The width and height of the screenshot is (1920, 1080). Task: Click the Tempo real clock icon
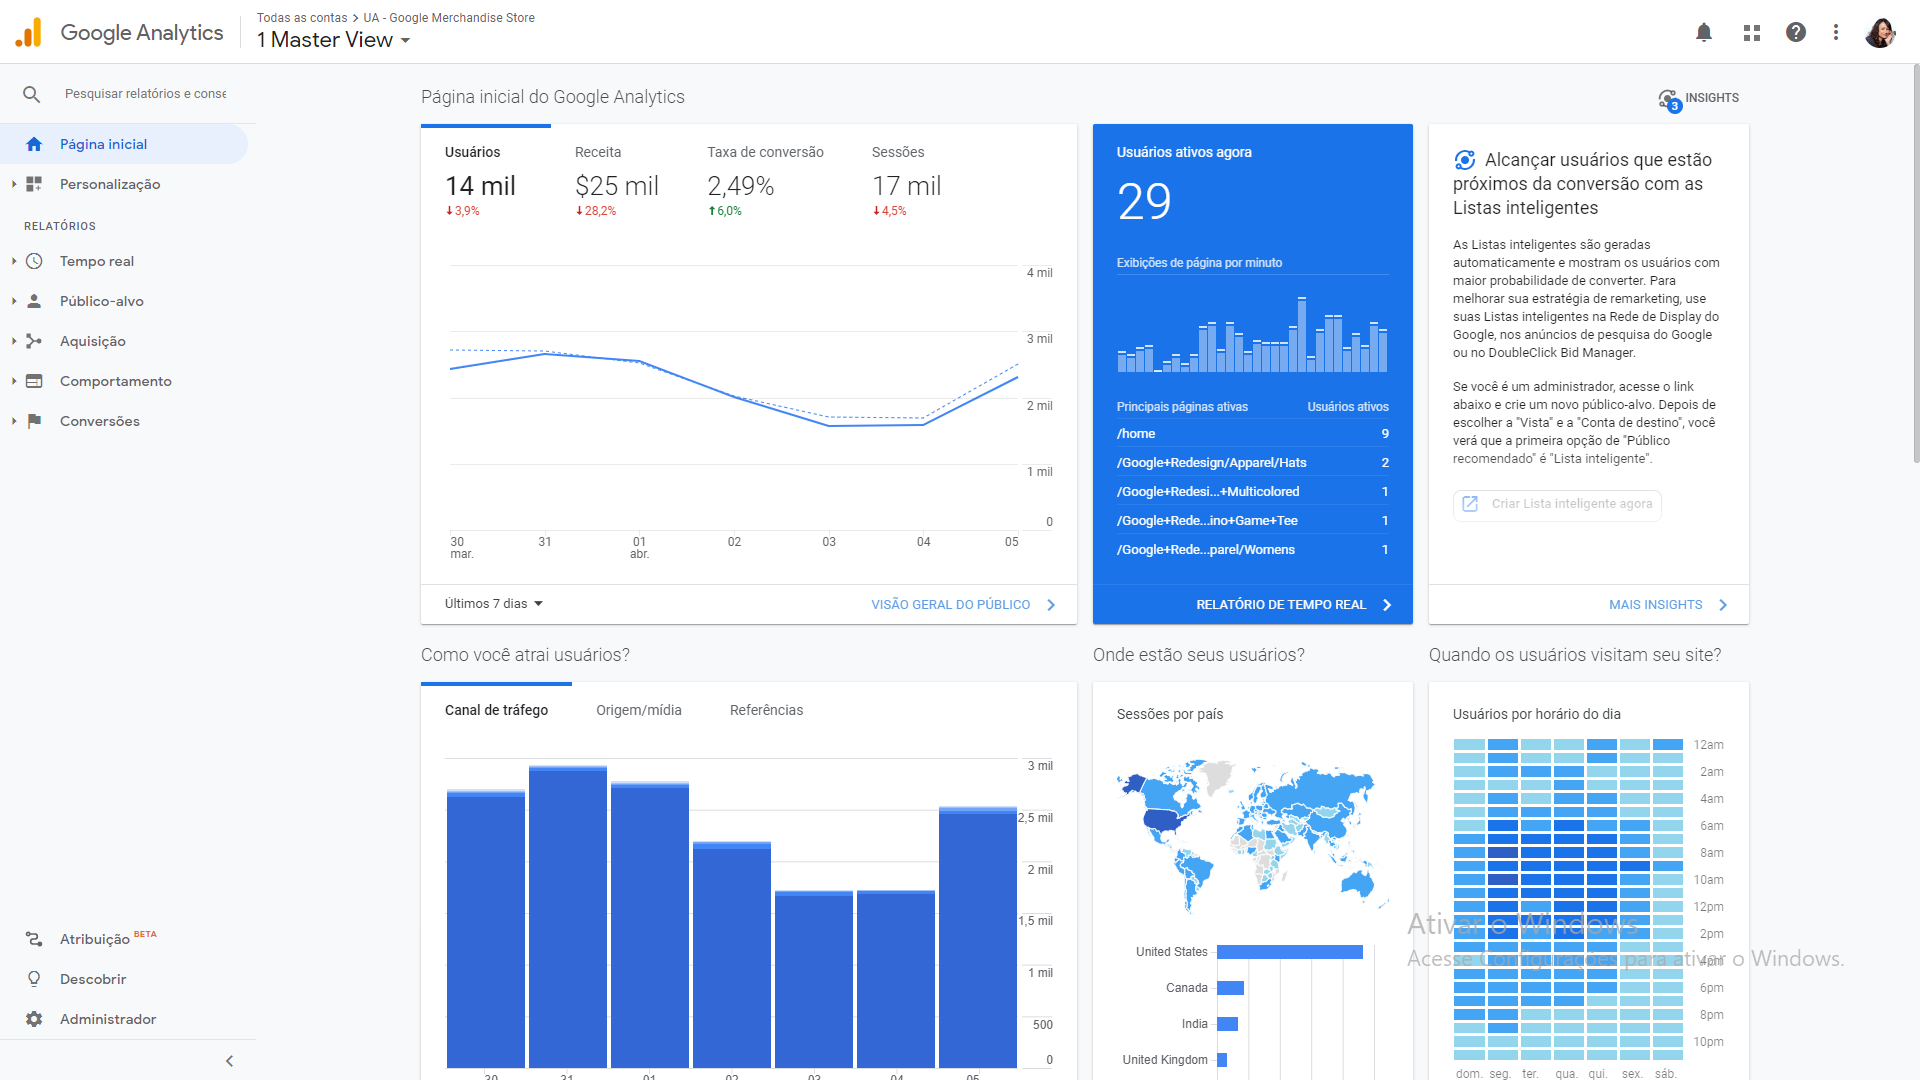[x=34, y=261]
